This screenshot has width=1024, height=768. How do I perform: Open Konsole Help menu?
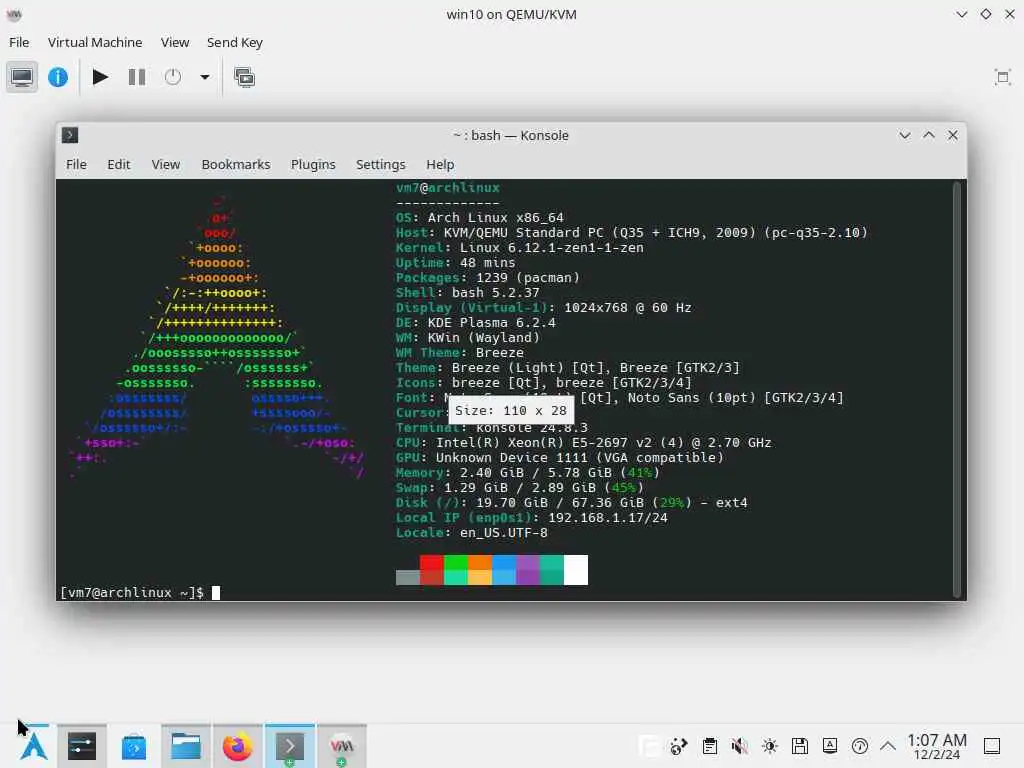(440, 165)
